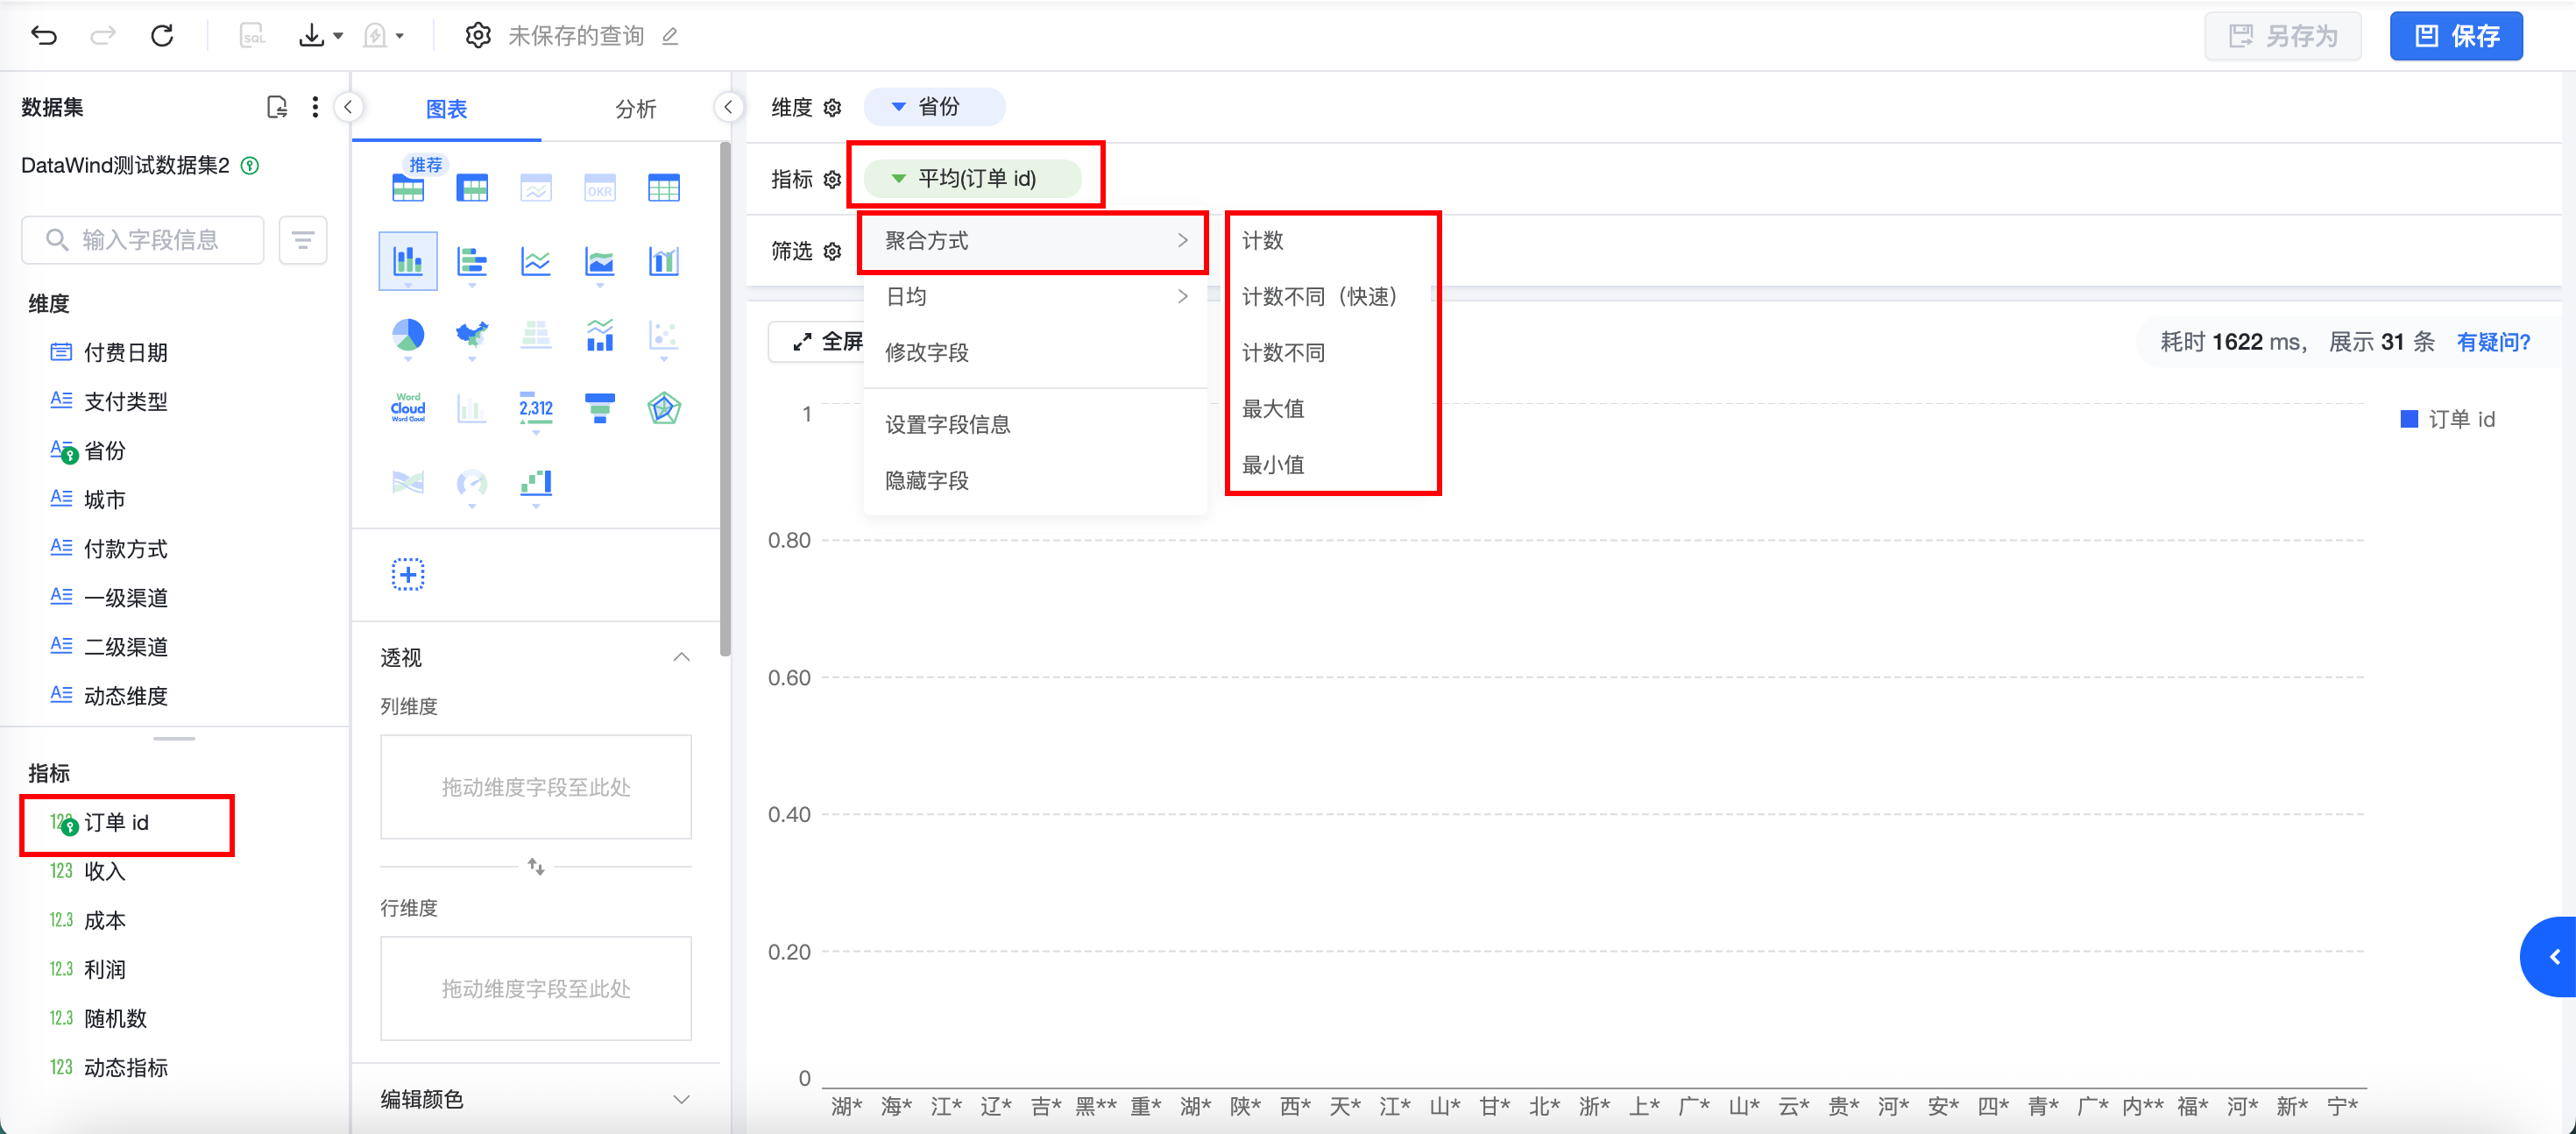Viewport: 2576px width, 1134px height.
Task: Switch to the 分析 tab
Action: pyautogui.click(x=635, y=109)
